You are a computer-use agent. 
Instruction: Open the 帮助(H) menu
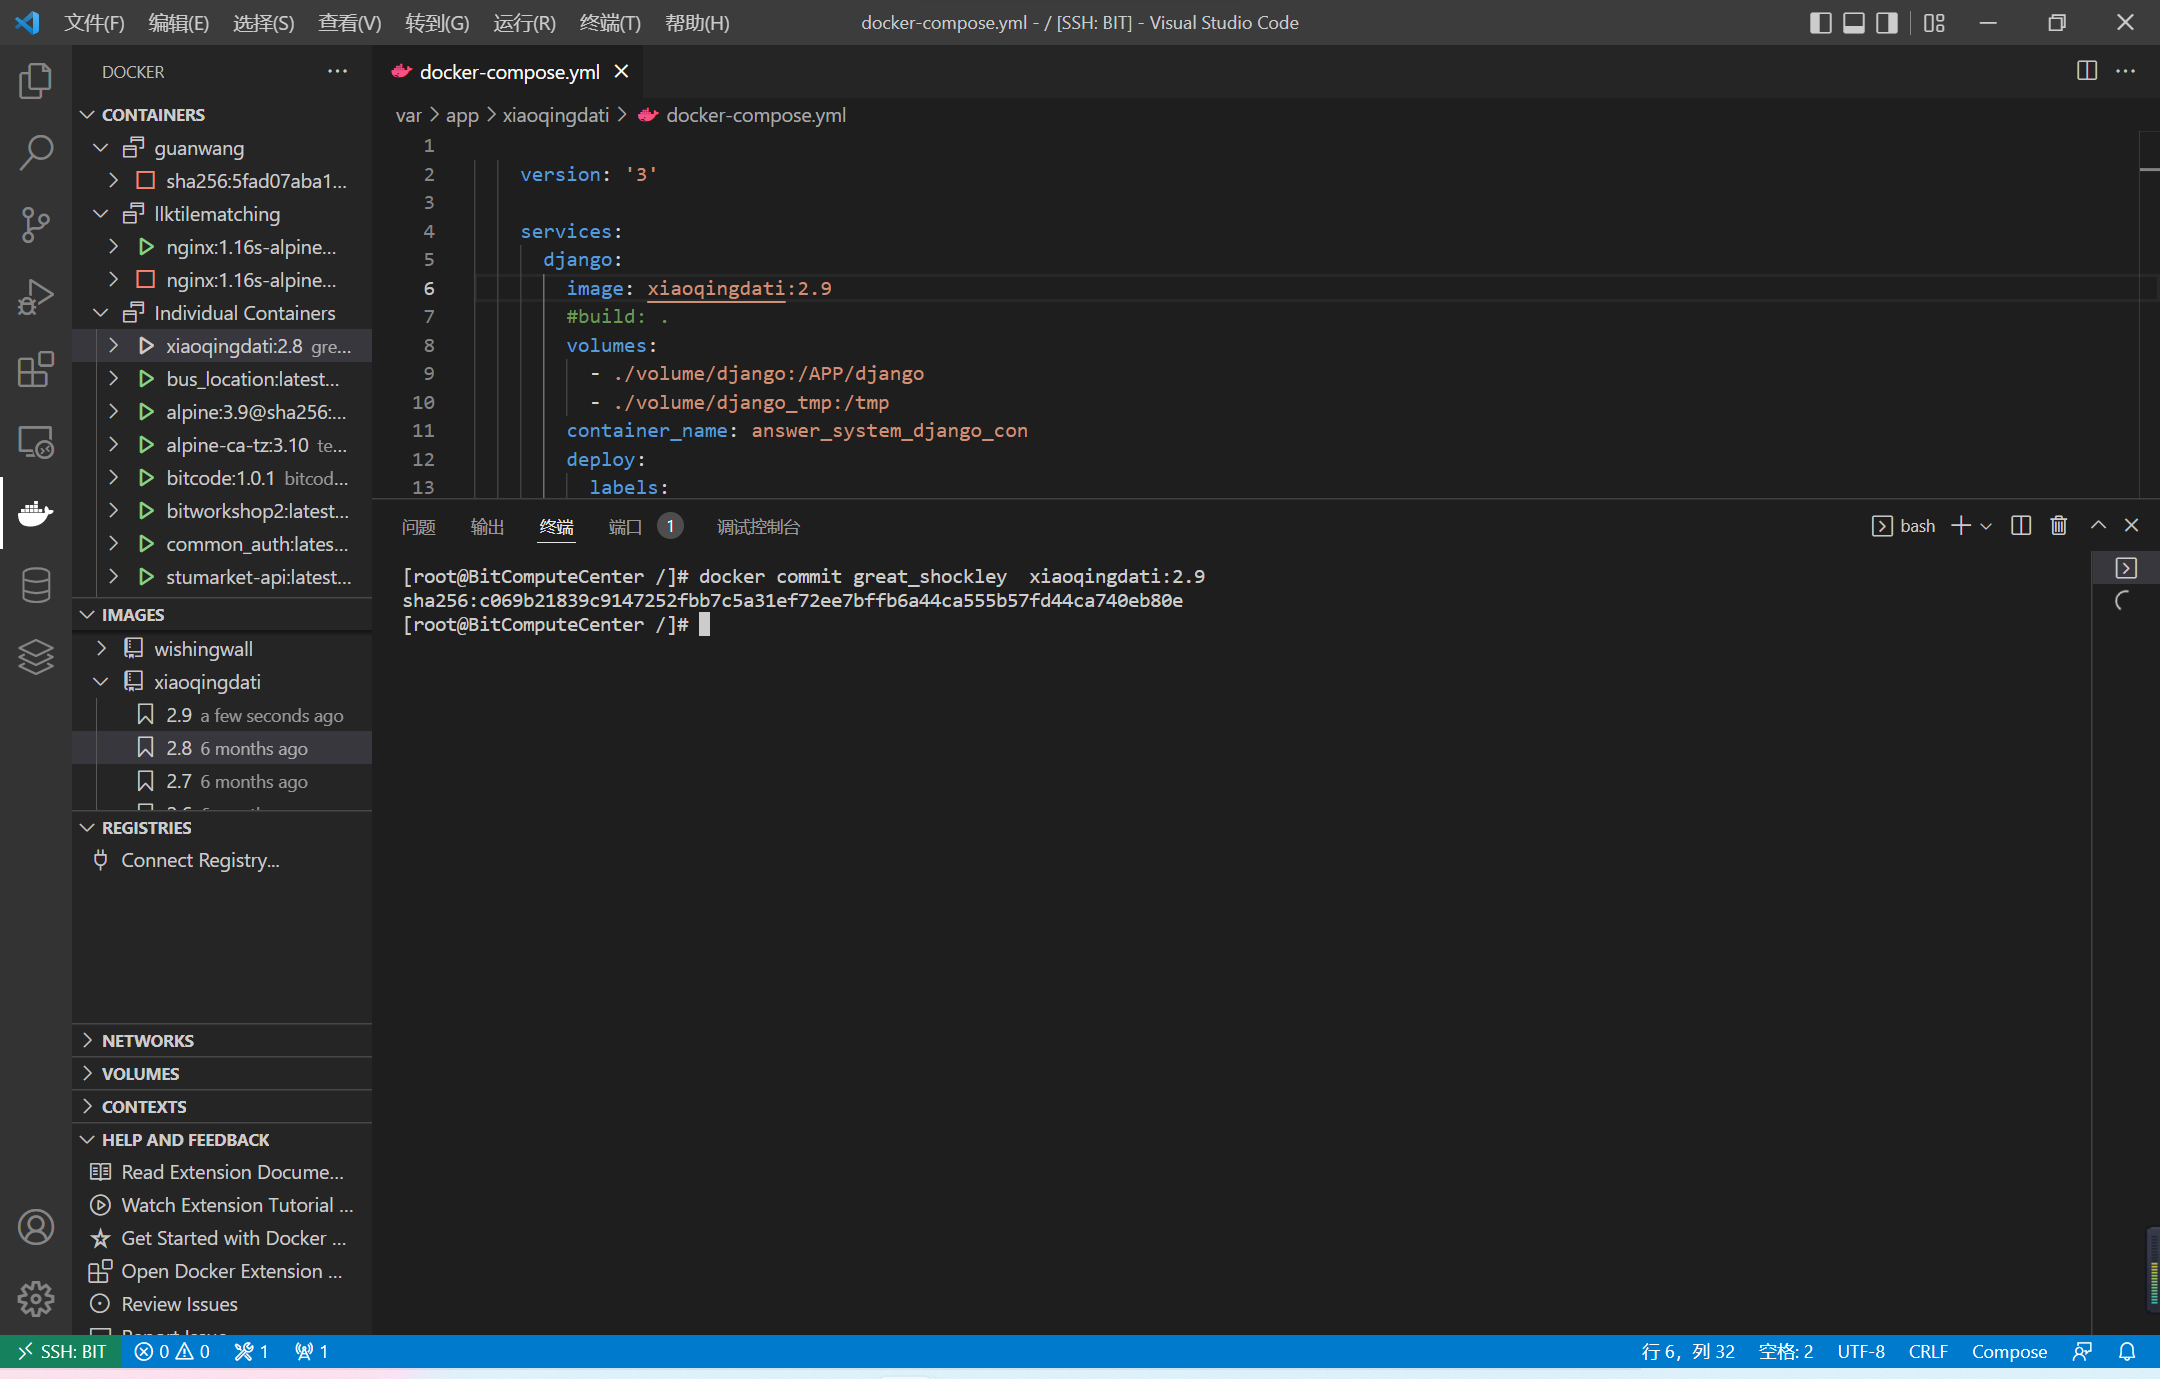[x=697, y=22]
